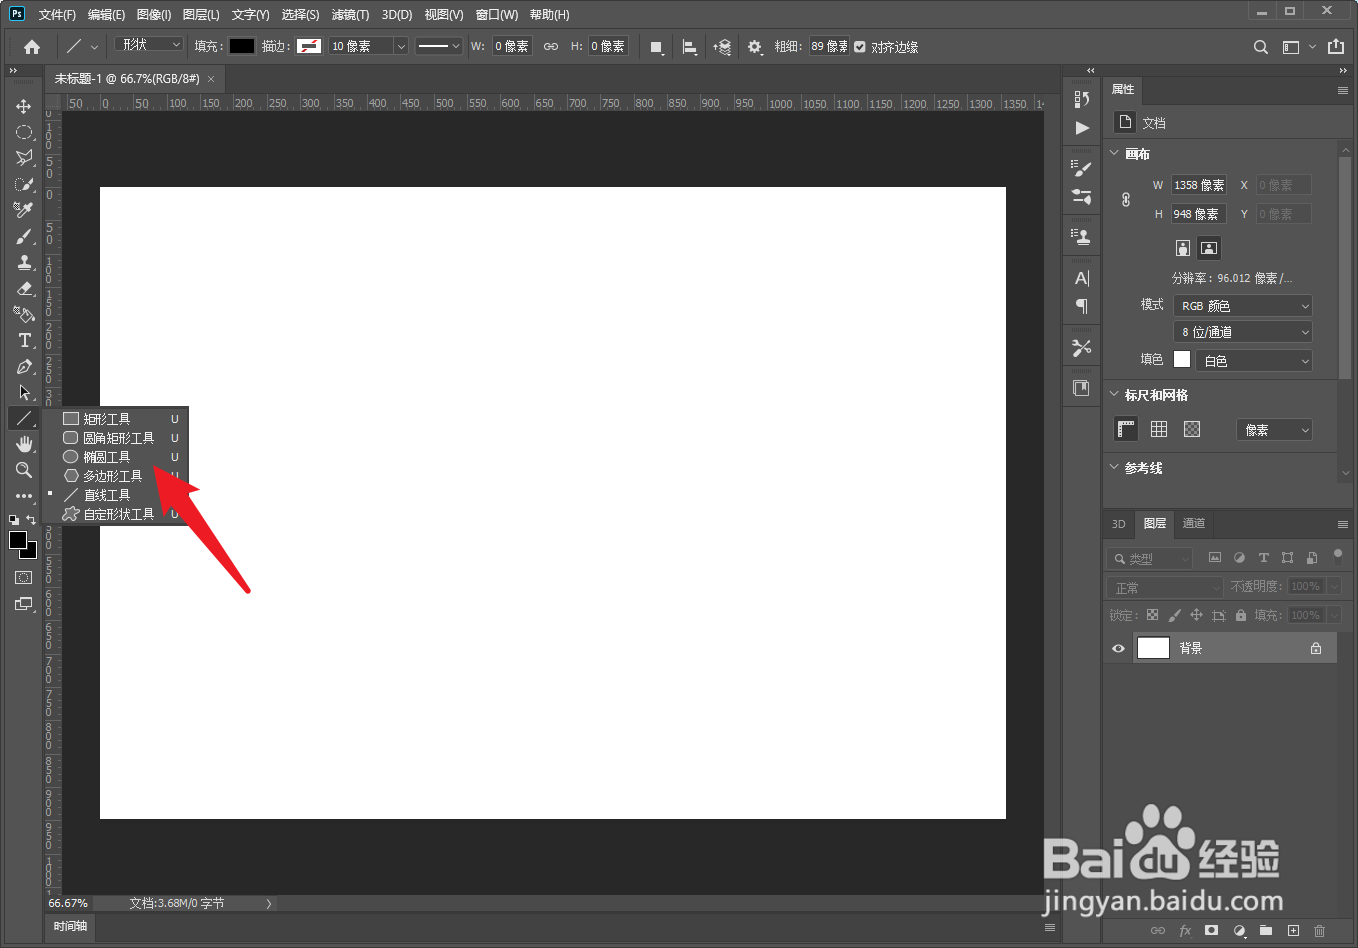Open the 8 位/通道 bit depth dropdown

pyautogui.click(x=1243, y=332)
